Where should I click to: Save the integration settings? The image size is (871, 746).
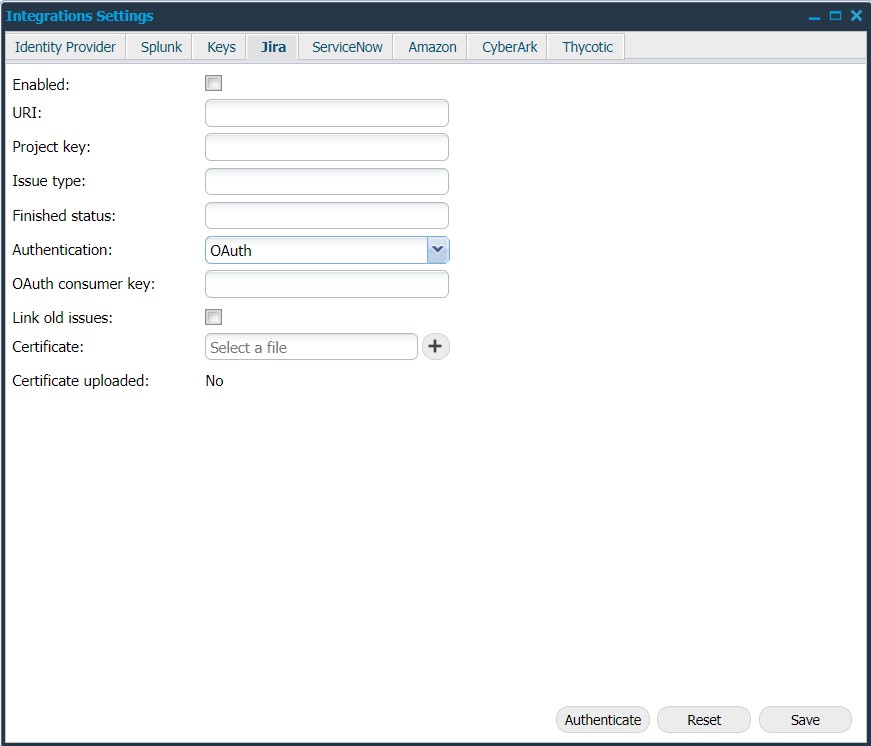pos(805,720)
